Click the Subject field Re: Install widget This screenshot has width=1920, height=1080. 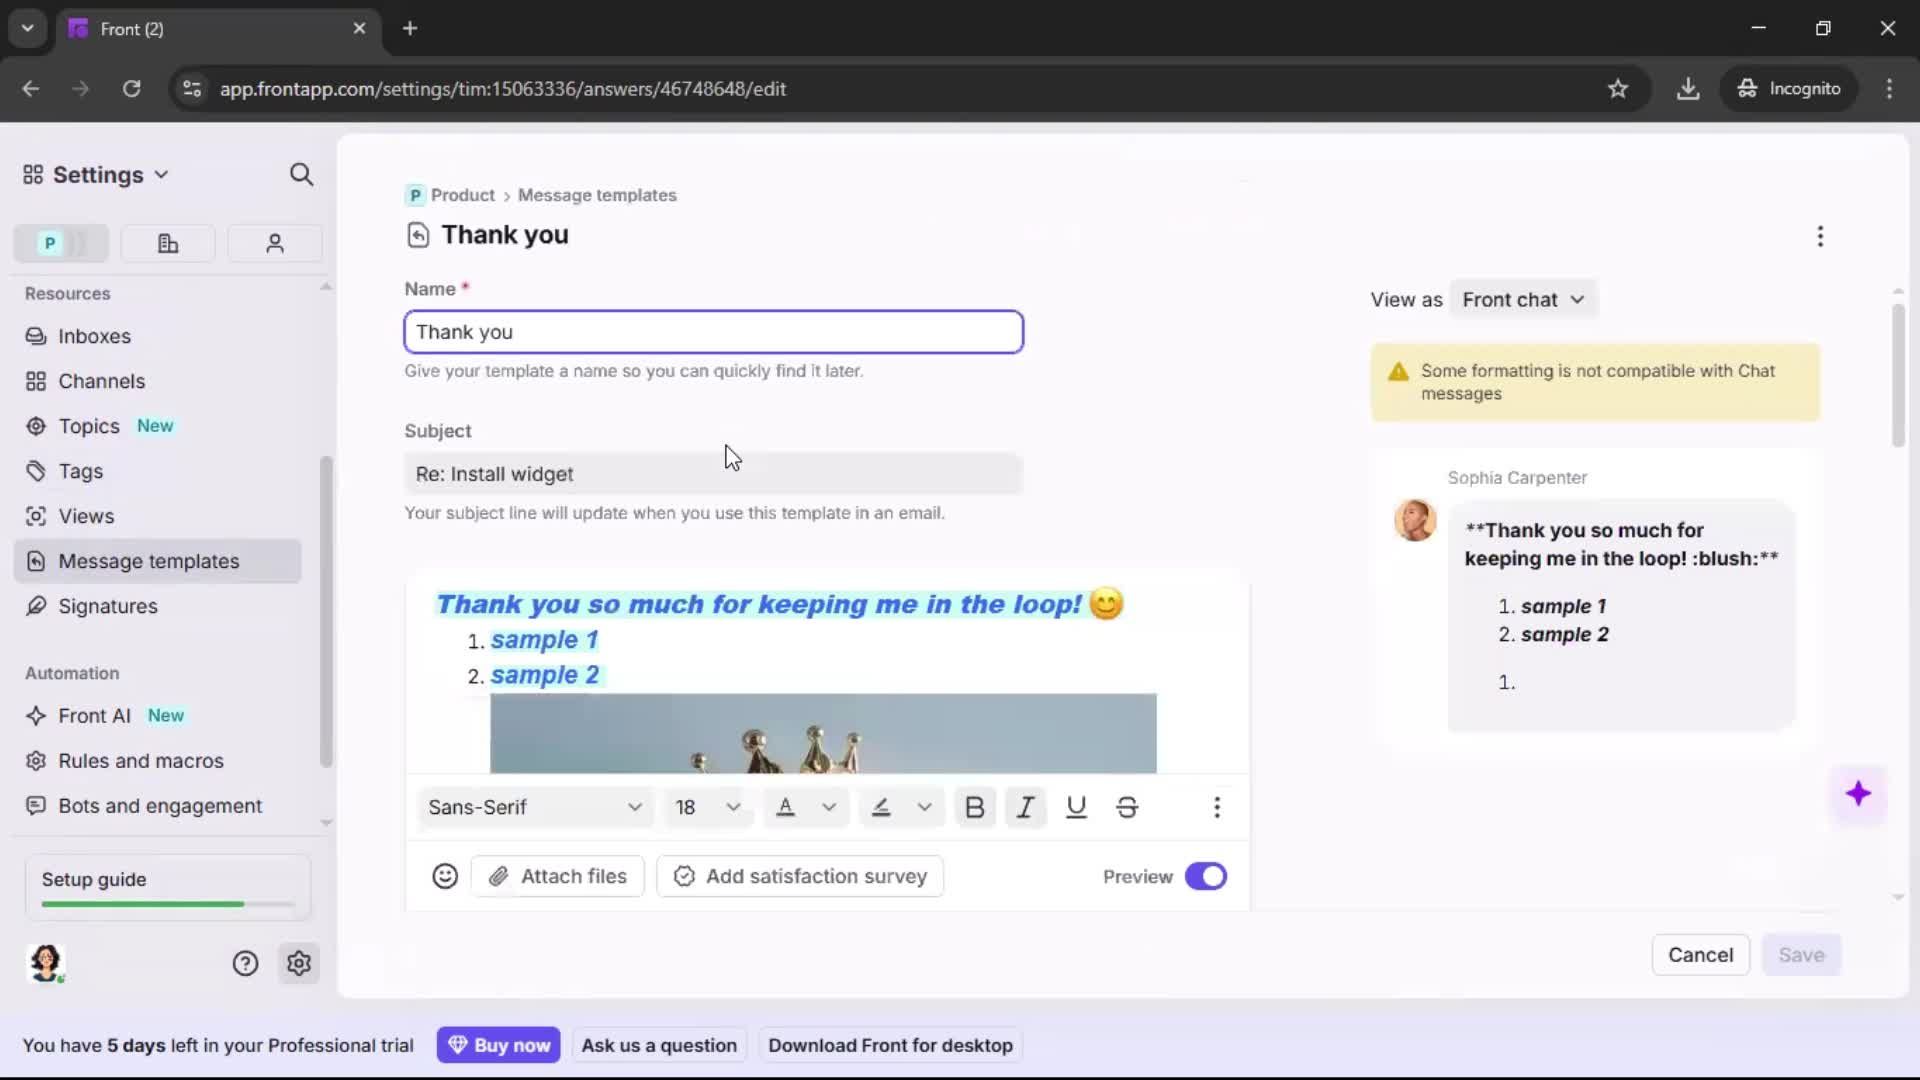pos(713,474)
